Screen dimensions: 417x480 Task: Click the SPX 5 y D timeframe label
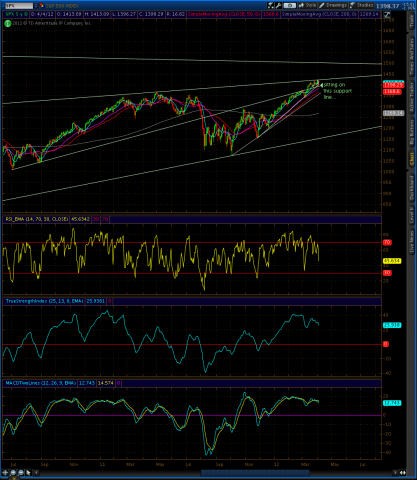16,14
